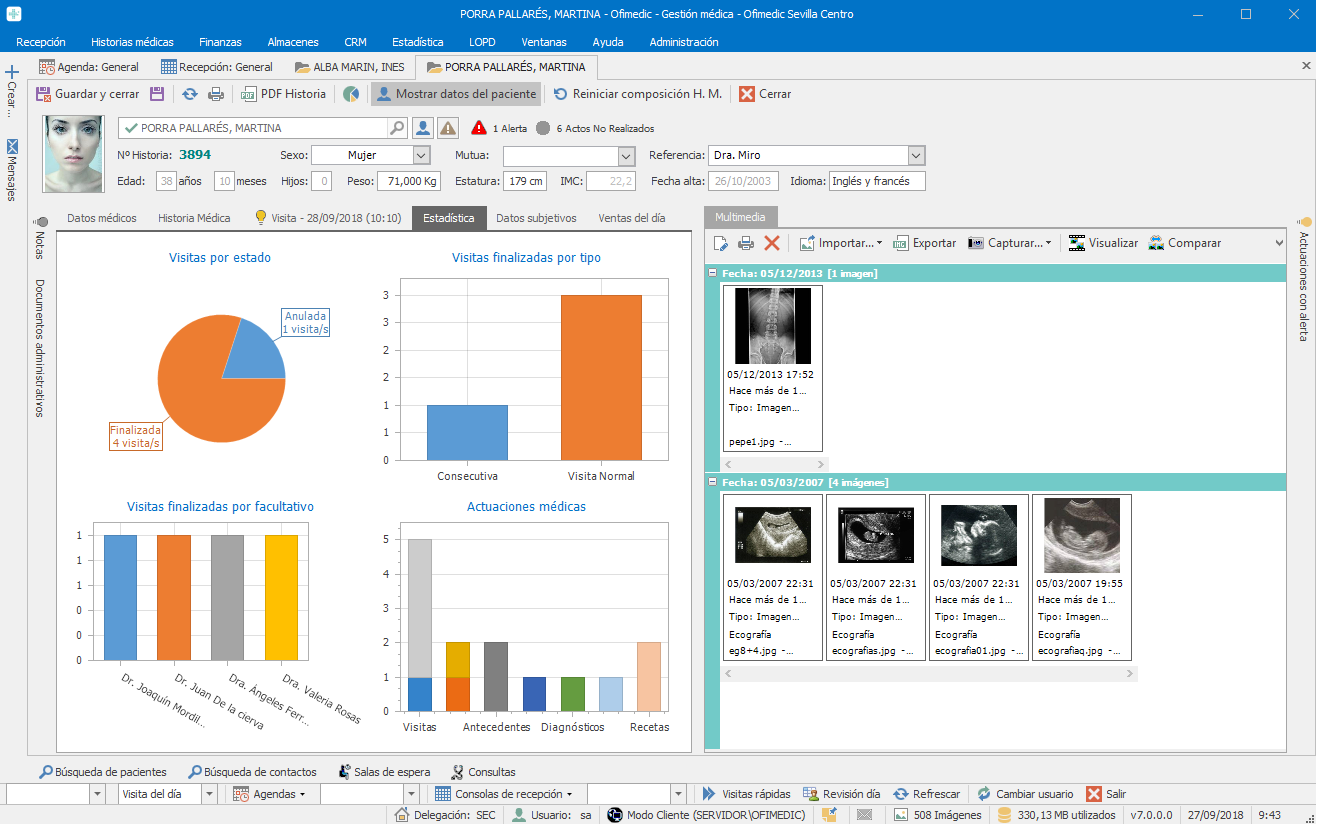Click the Comparar images icon
The width and height of the screenshot is (1317, 825).
(1157, 243)
